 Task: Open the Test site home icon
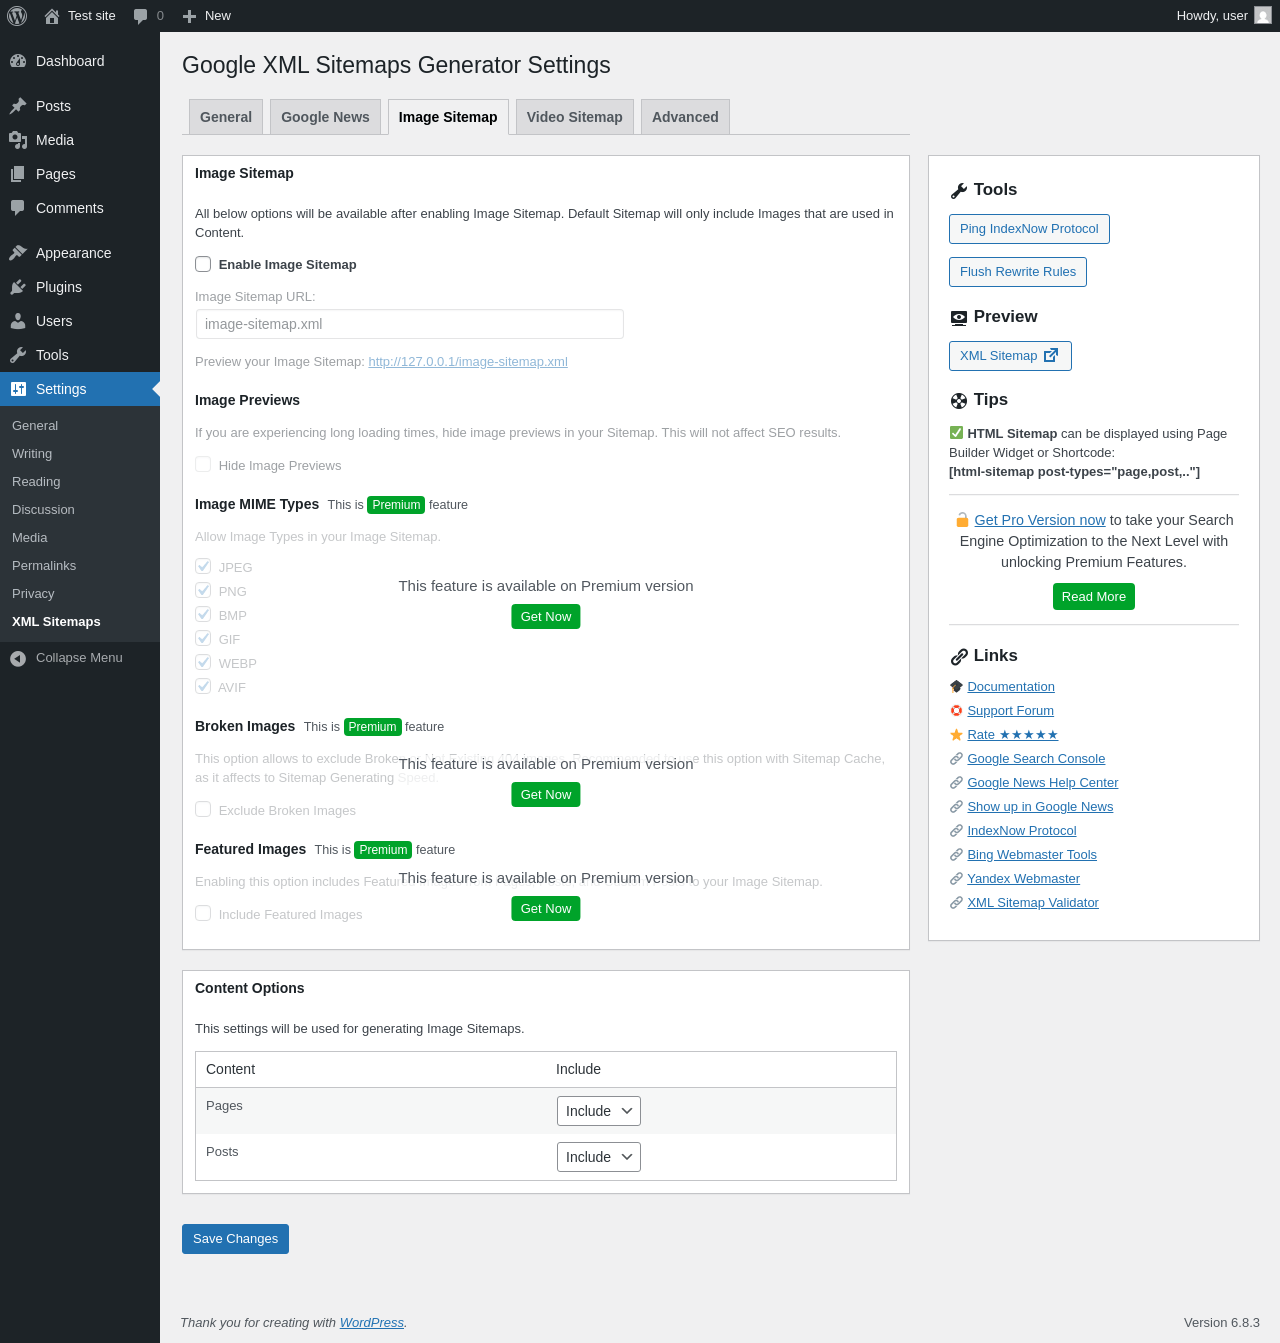(x=52, y=16)
